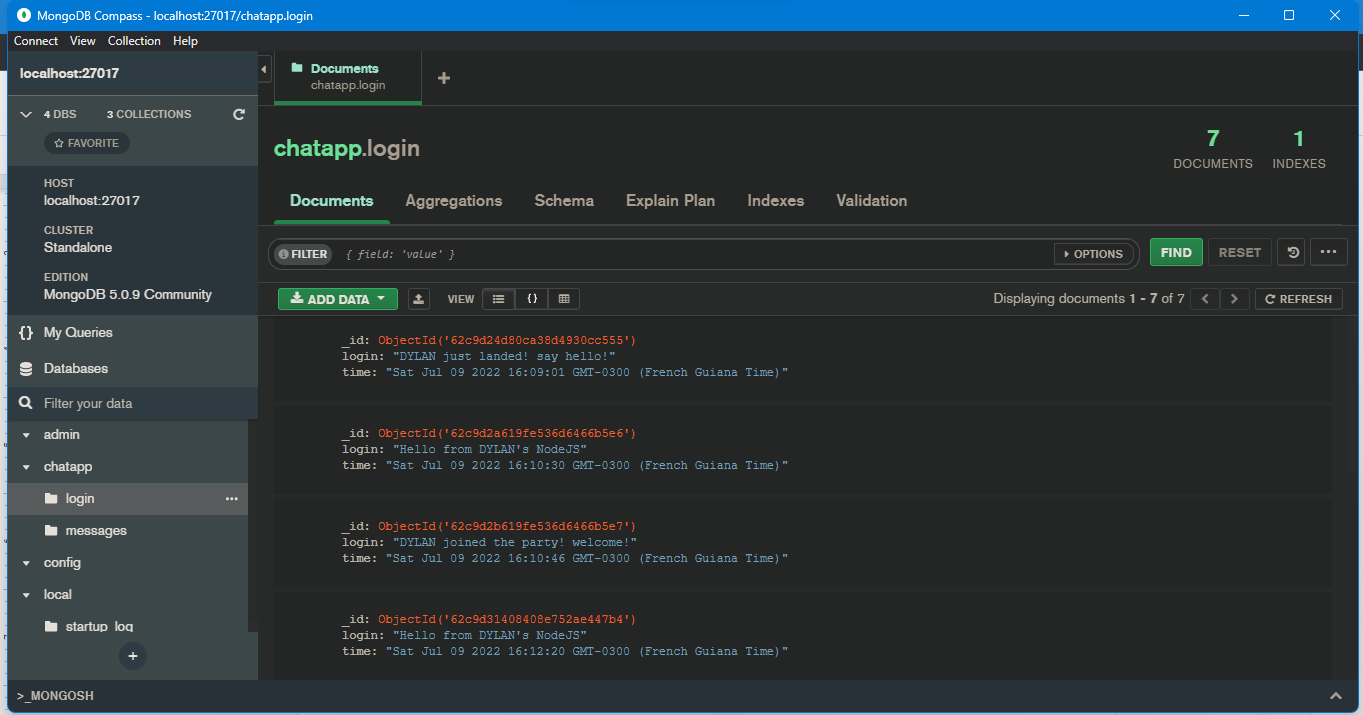Click the FILTER info label

click(x=303, y=254)
